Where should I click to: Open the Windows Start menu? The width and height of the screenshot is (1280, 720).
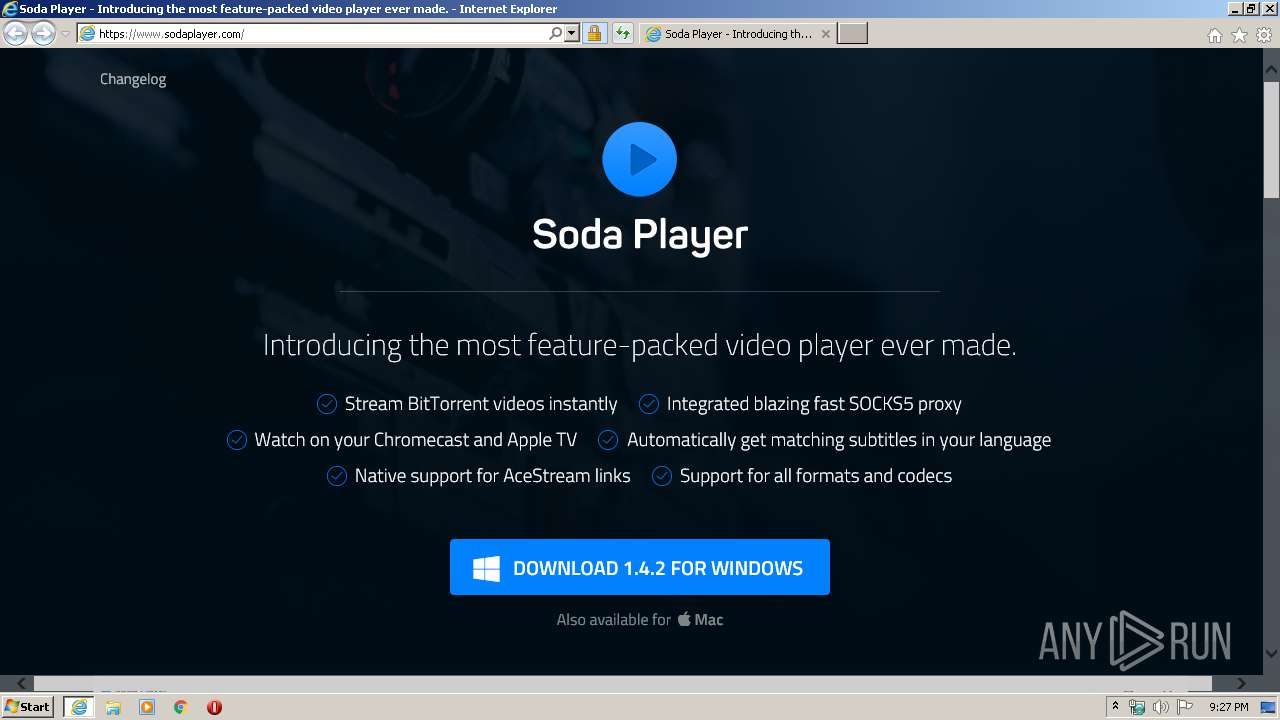pos(28,706)
